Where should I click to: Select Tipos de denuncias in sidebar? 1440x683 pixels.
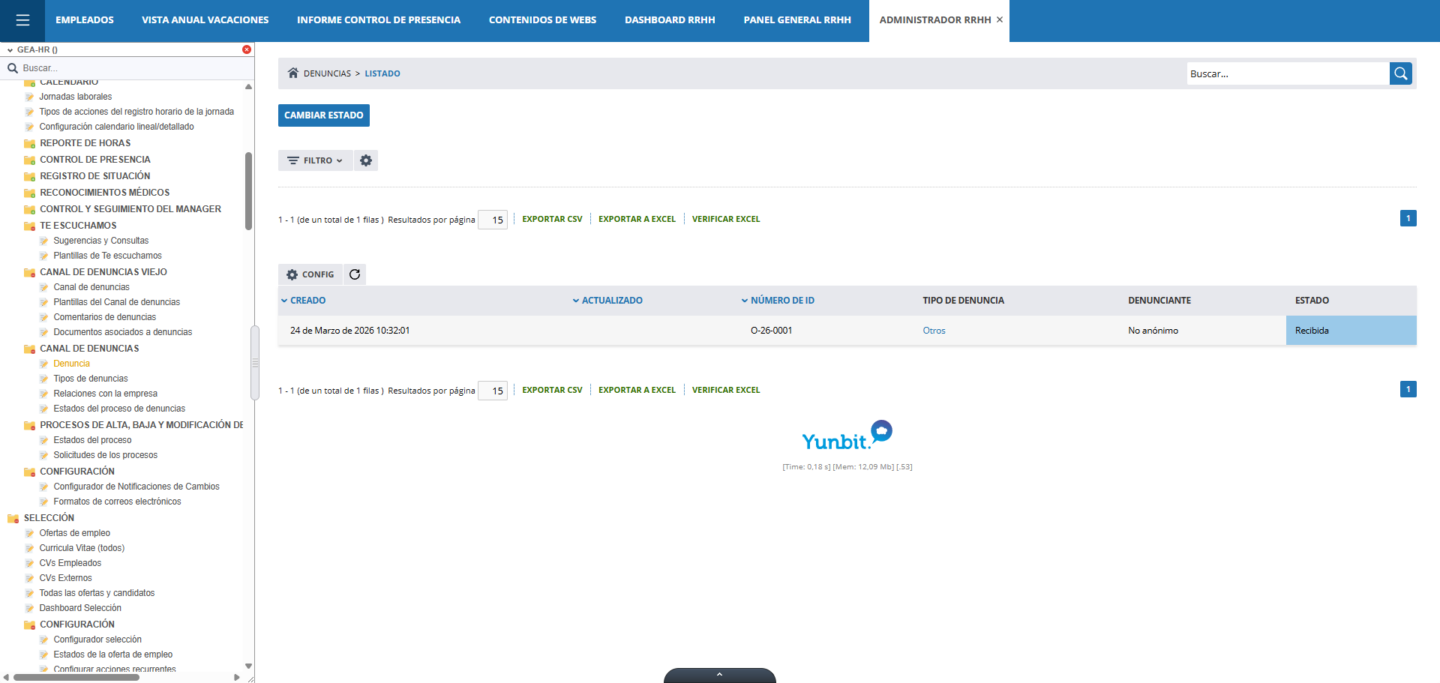90,379
